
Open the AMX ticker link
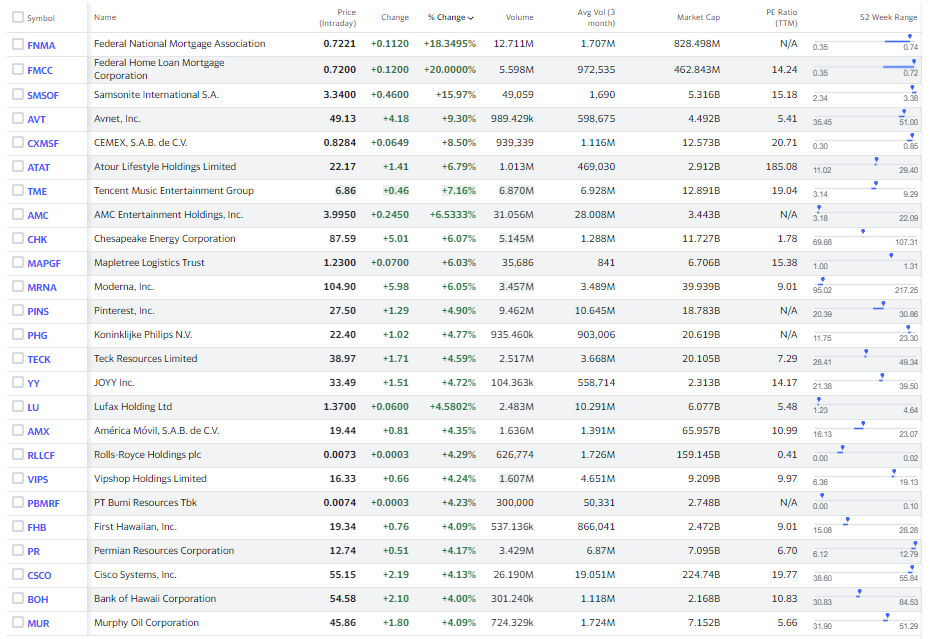(x=38, y=431)
